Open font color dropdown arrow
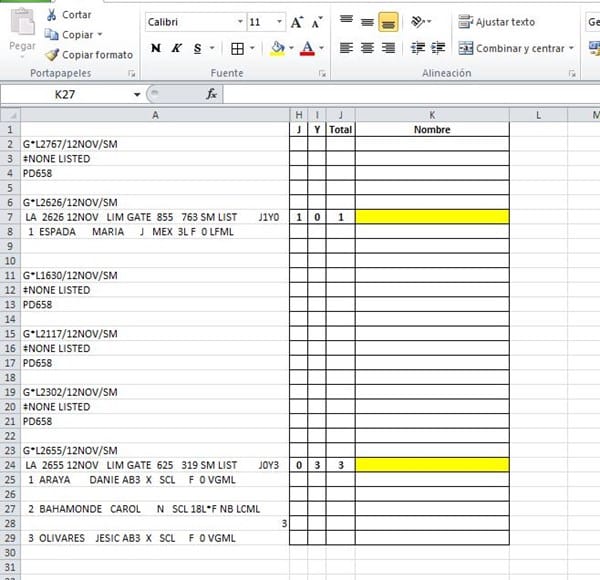 point(321,48)
